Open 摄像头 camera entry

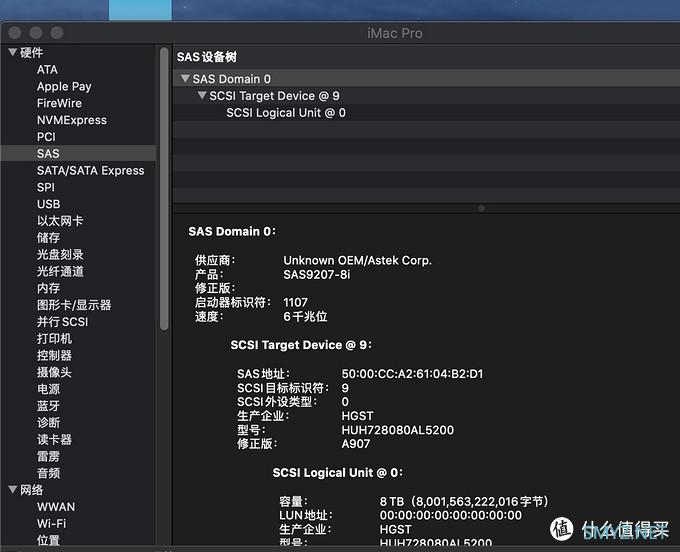[x=54, y=372]
